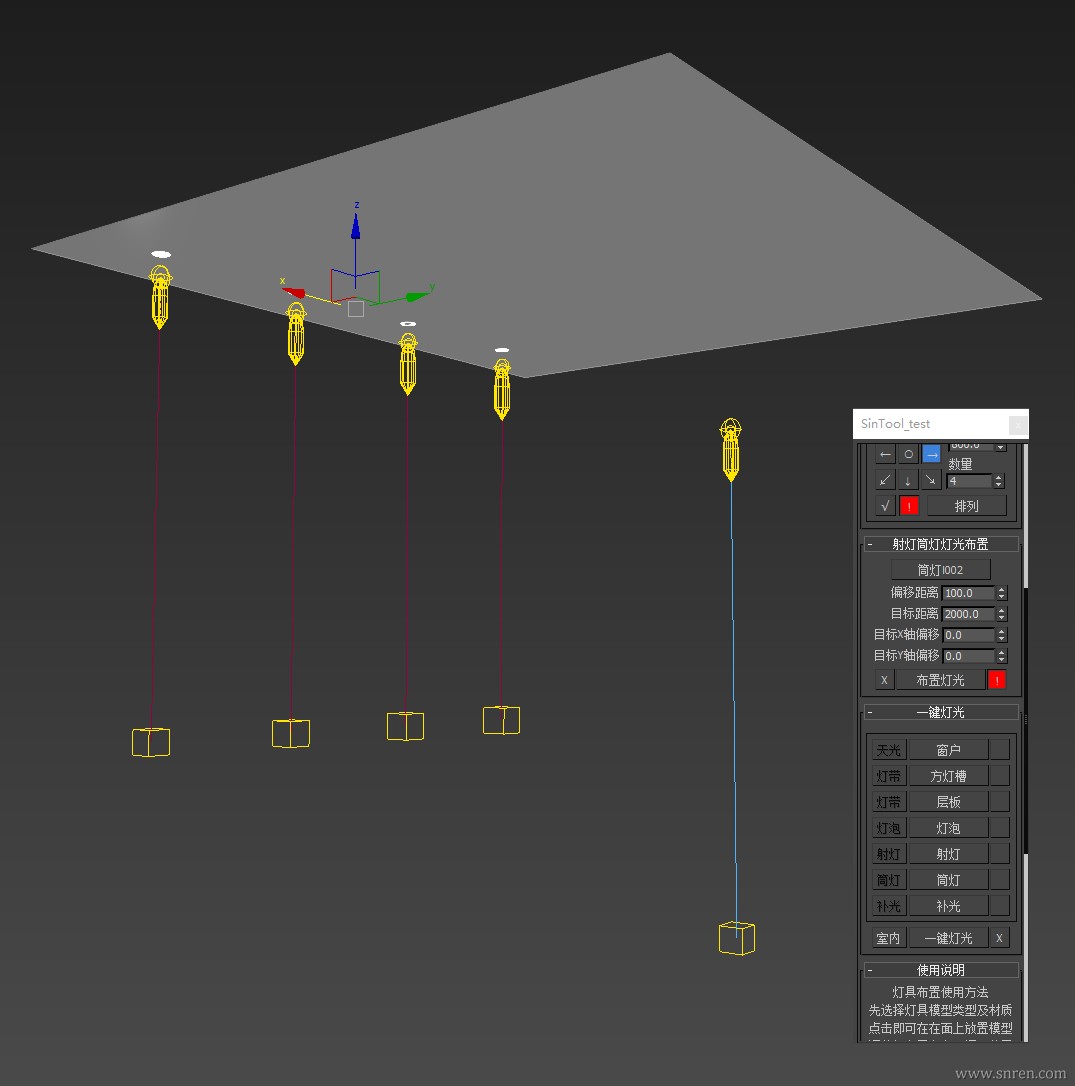This screenshot has width=1075, height=1086.
Task: Click the 窗户 button
Action: (x=948, y=750)
